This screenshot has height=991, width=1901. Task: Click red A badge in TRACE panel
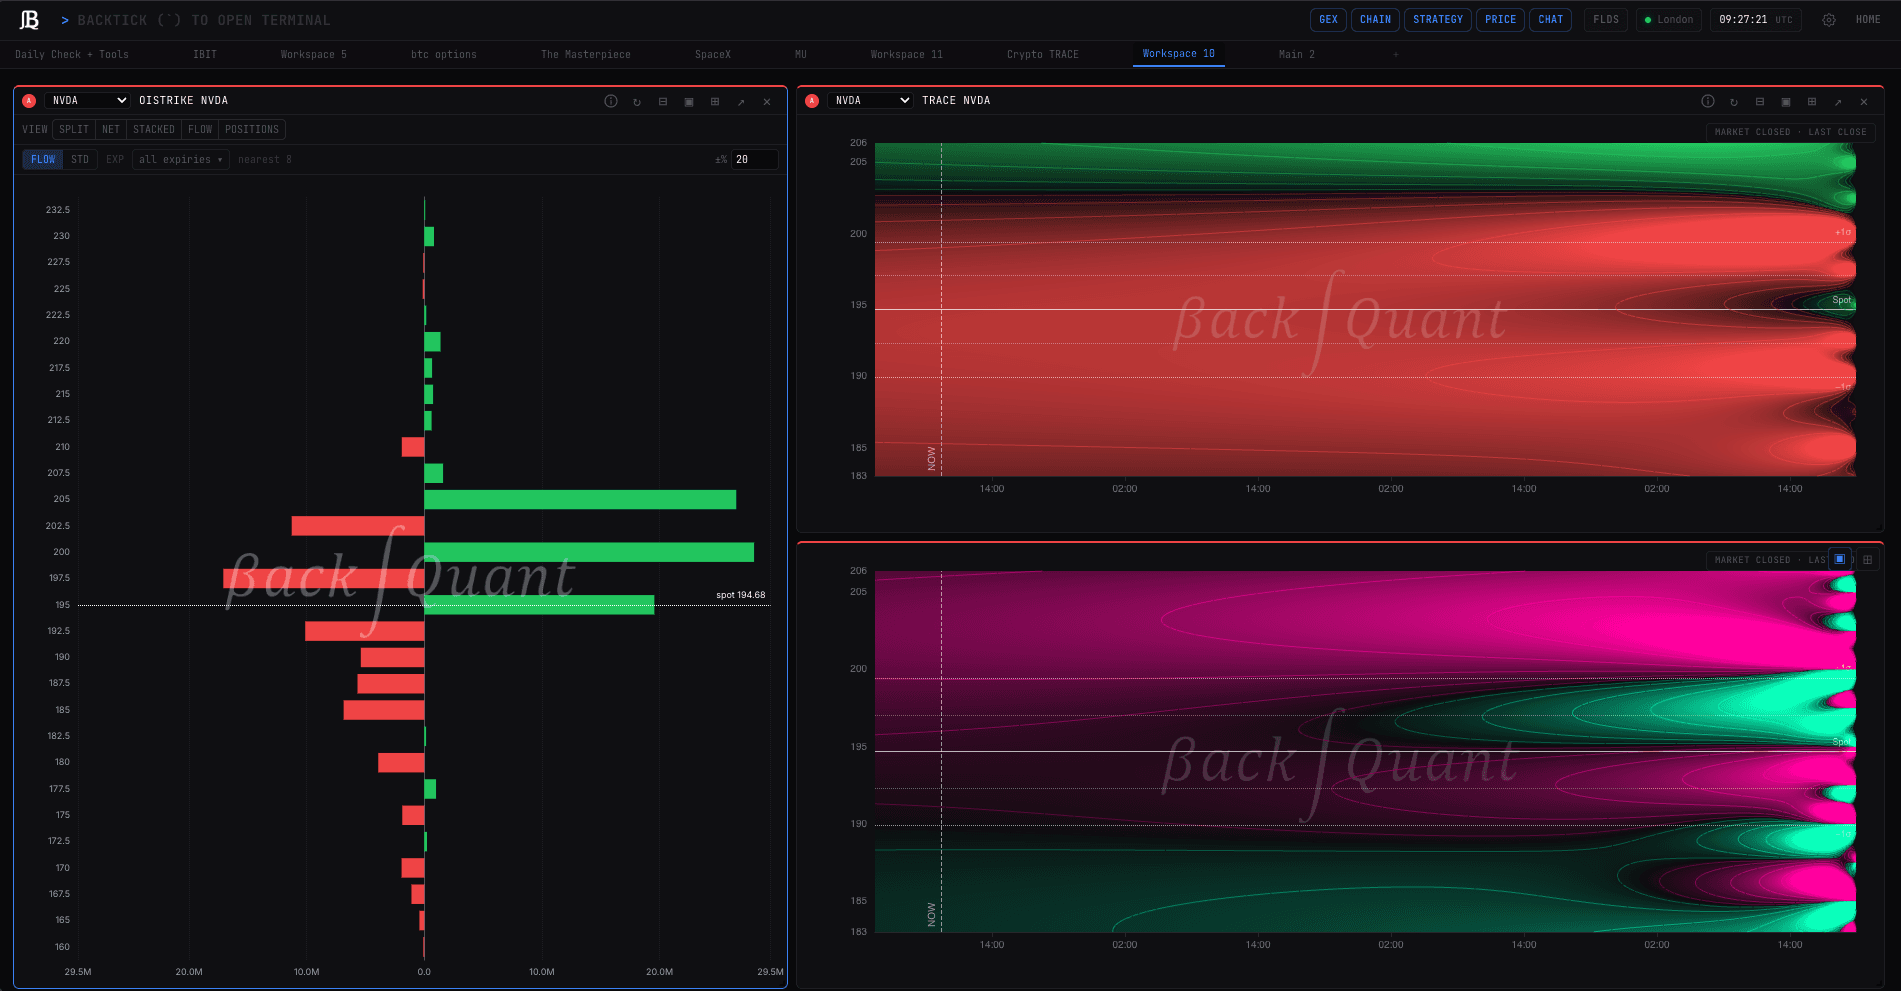812,101
